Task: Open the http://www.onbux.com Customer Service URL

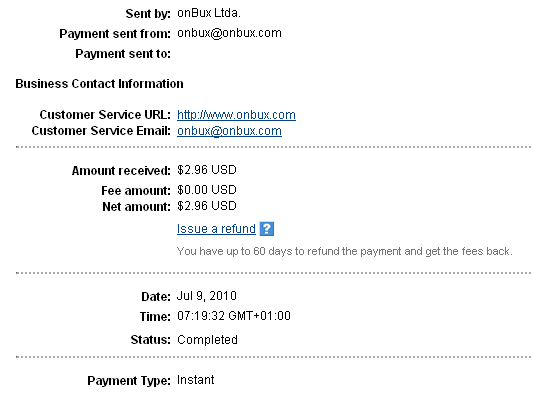Action: 236,115
